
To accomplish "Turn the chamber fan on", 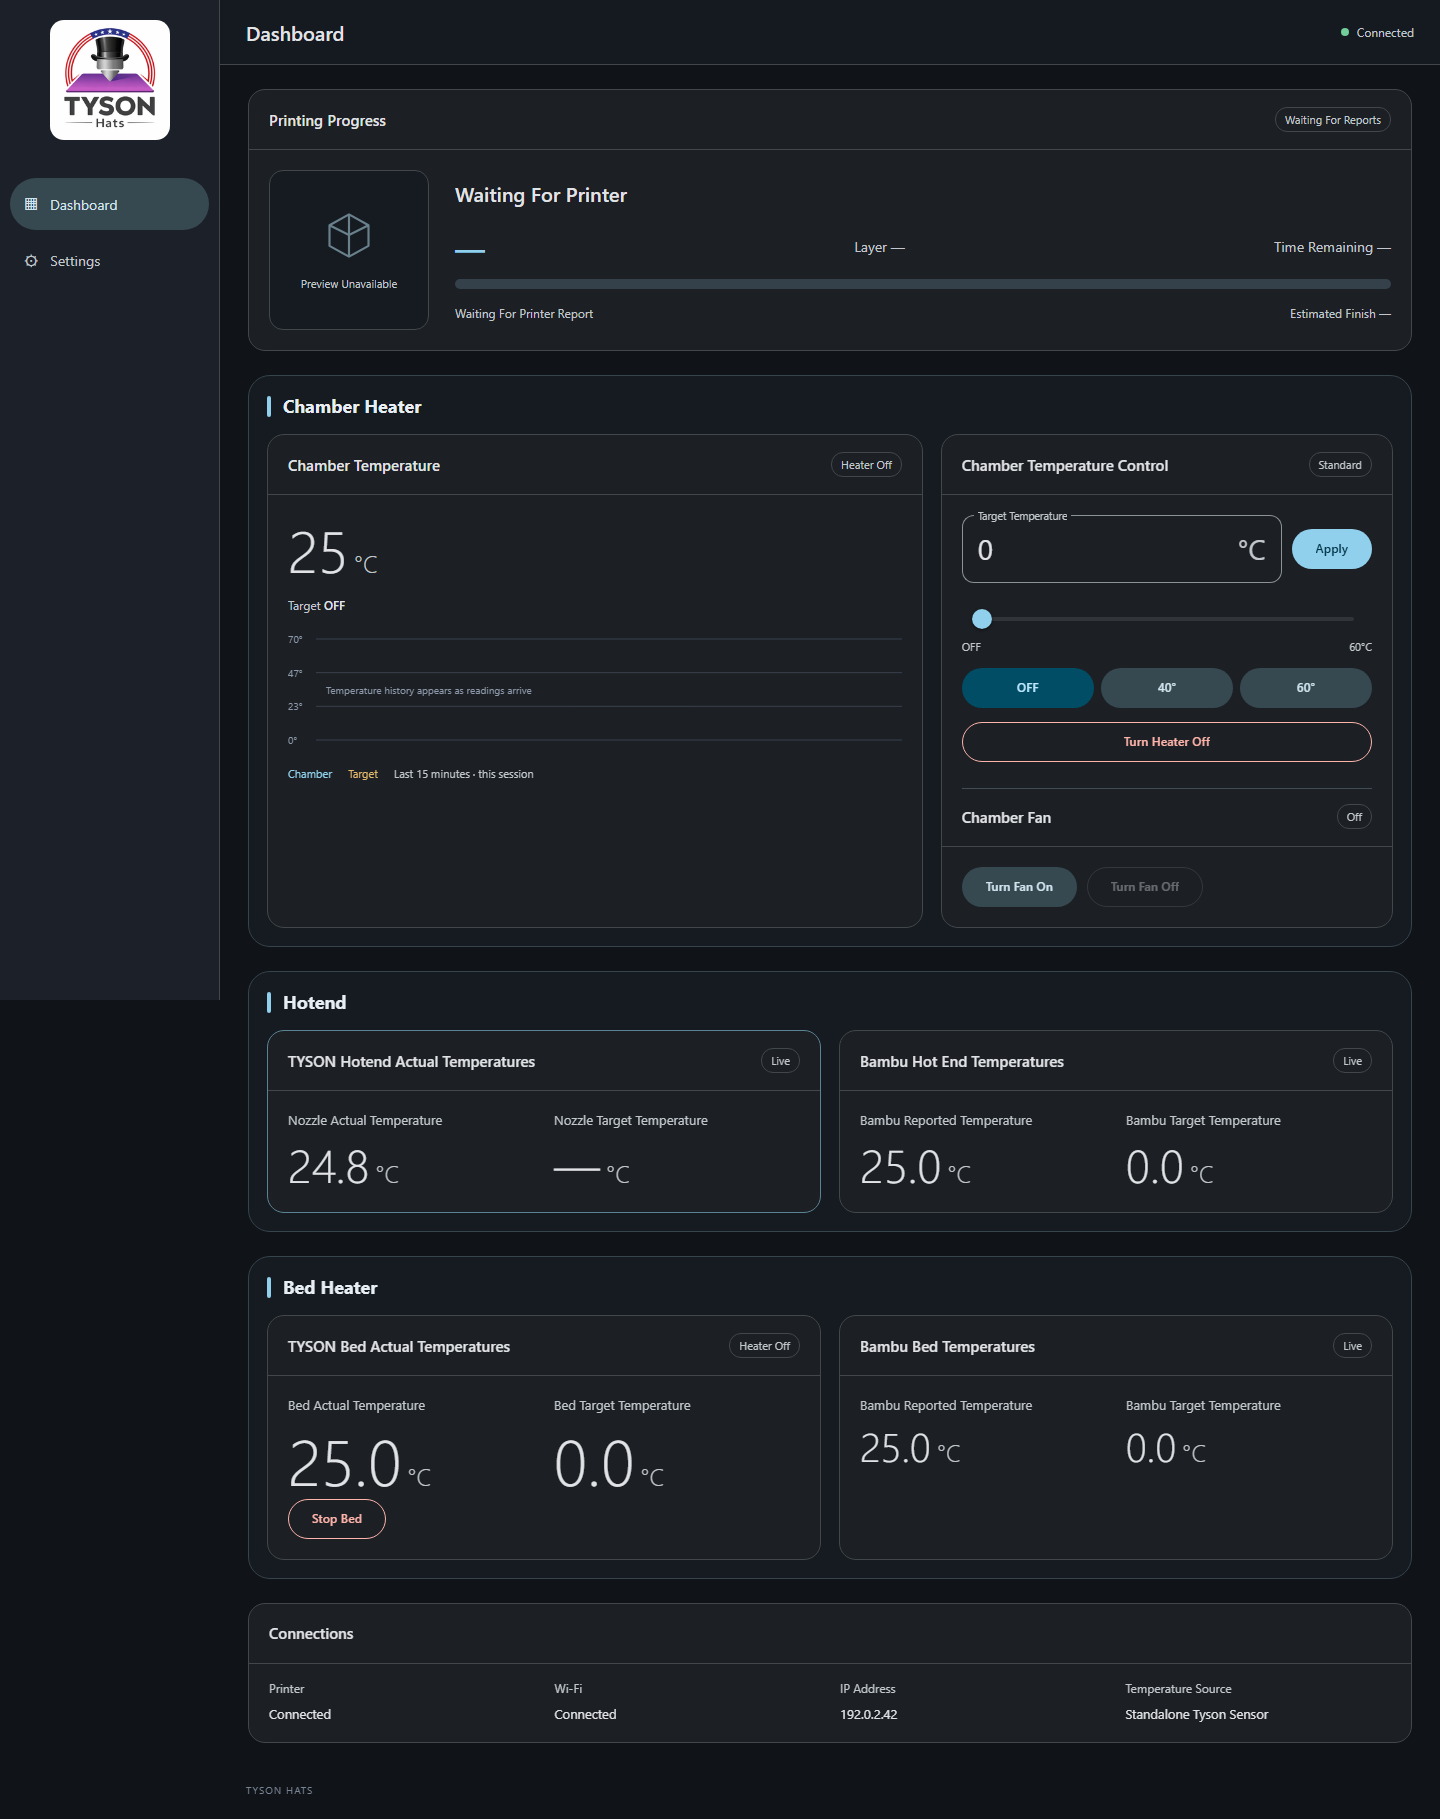I will click(1019, 887).
